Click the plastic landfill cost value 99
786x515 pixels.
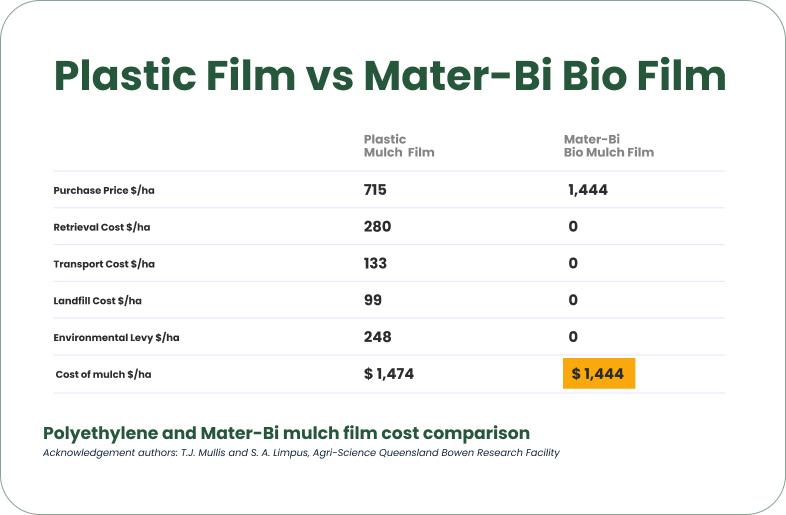click(x=372, y=300)
